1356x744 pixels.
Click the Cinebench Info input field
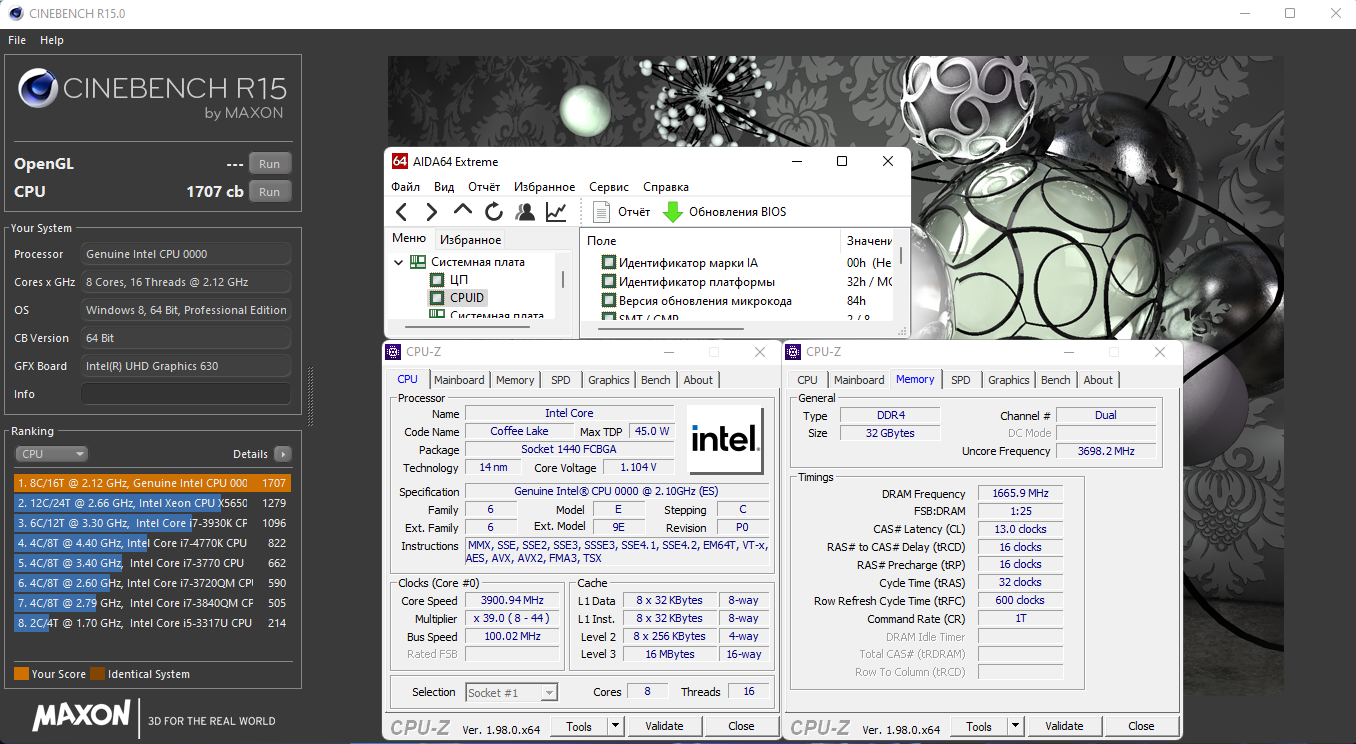[186, 394]
